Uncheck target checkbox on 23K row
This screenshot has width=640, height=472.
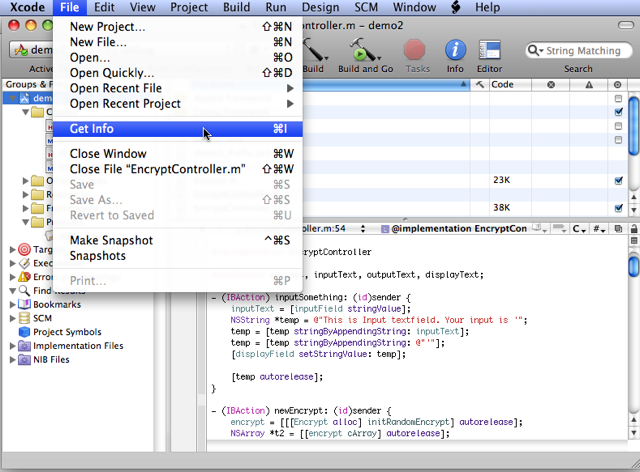618,180
